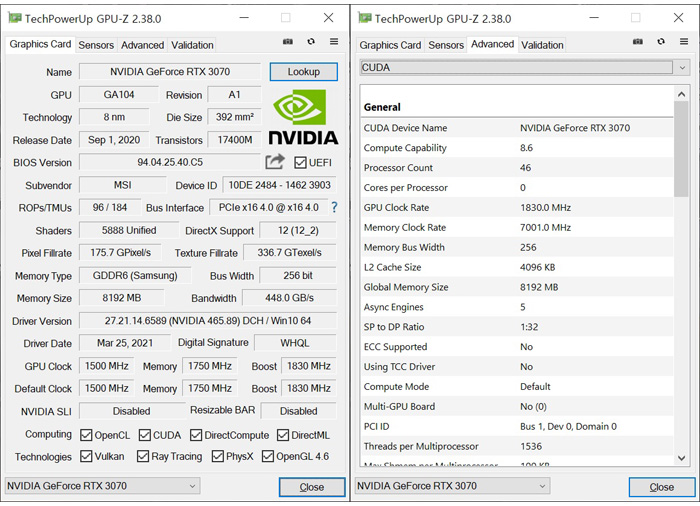Click scrollbar up arrow in CUDA list

[x=681, y=94]
